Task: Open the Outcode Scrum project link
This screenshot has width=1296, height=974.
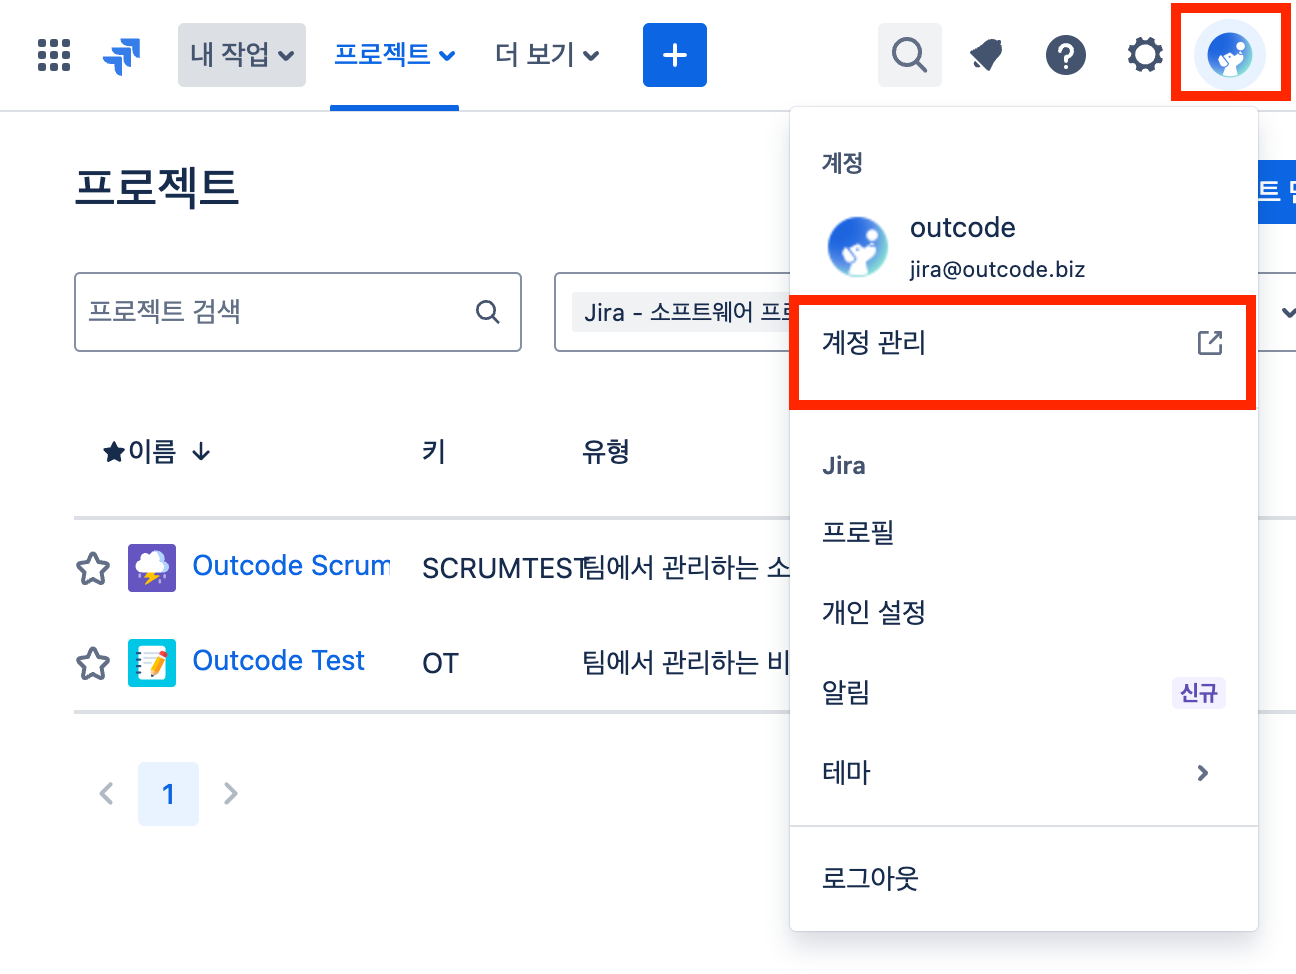Action: [291, 566]
